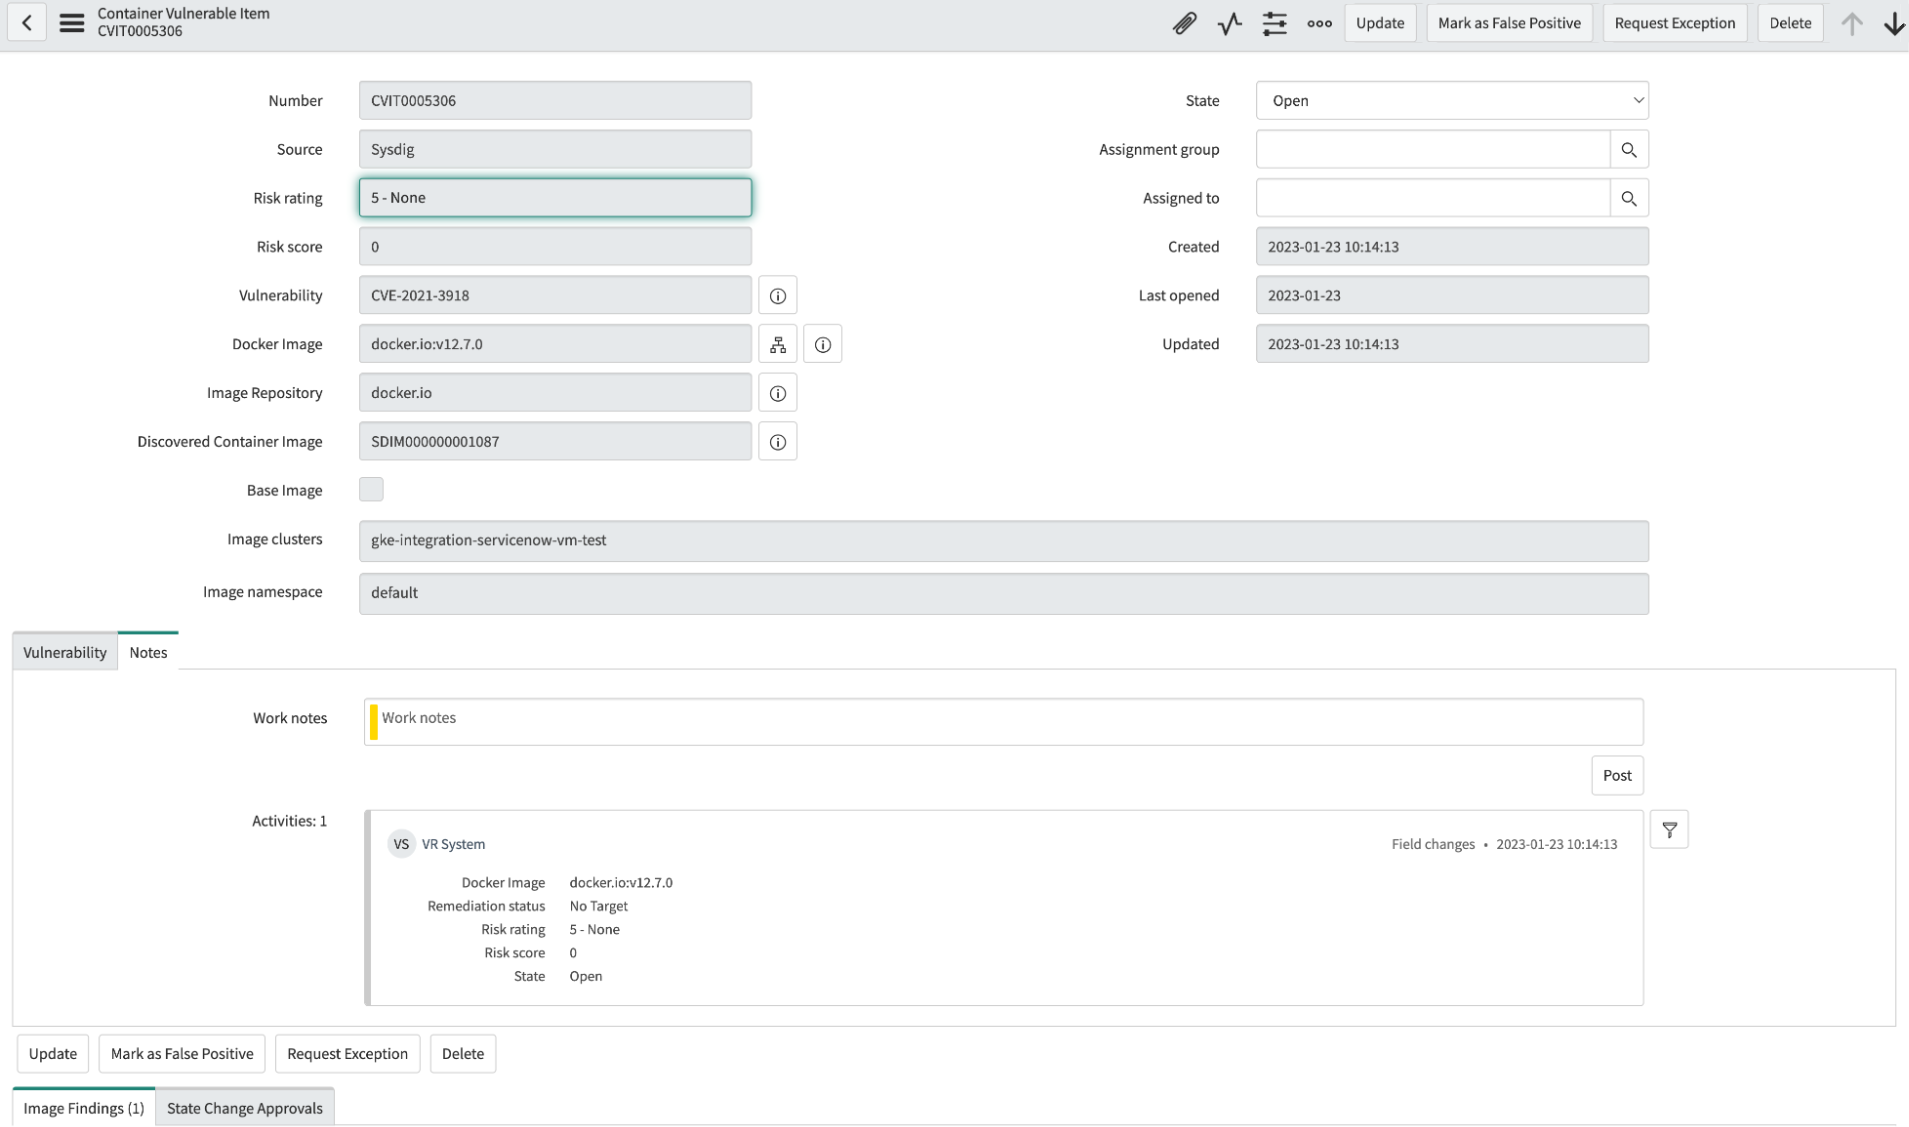Switch to the Vulnerability tab

pyautogui.click(x=63, y=651)
